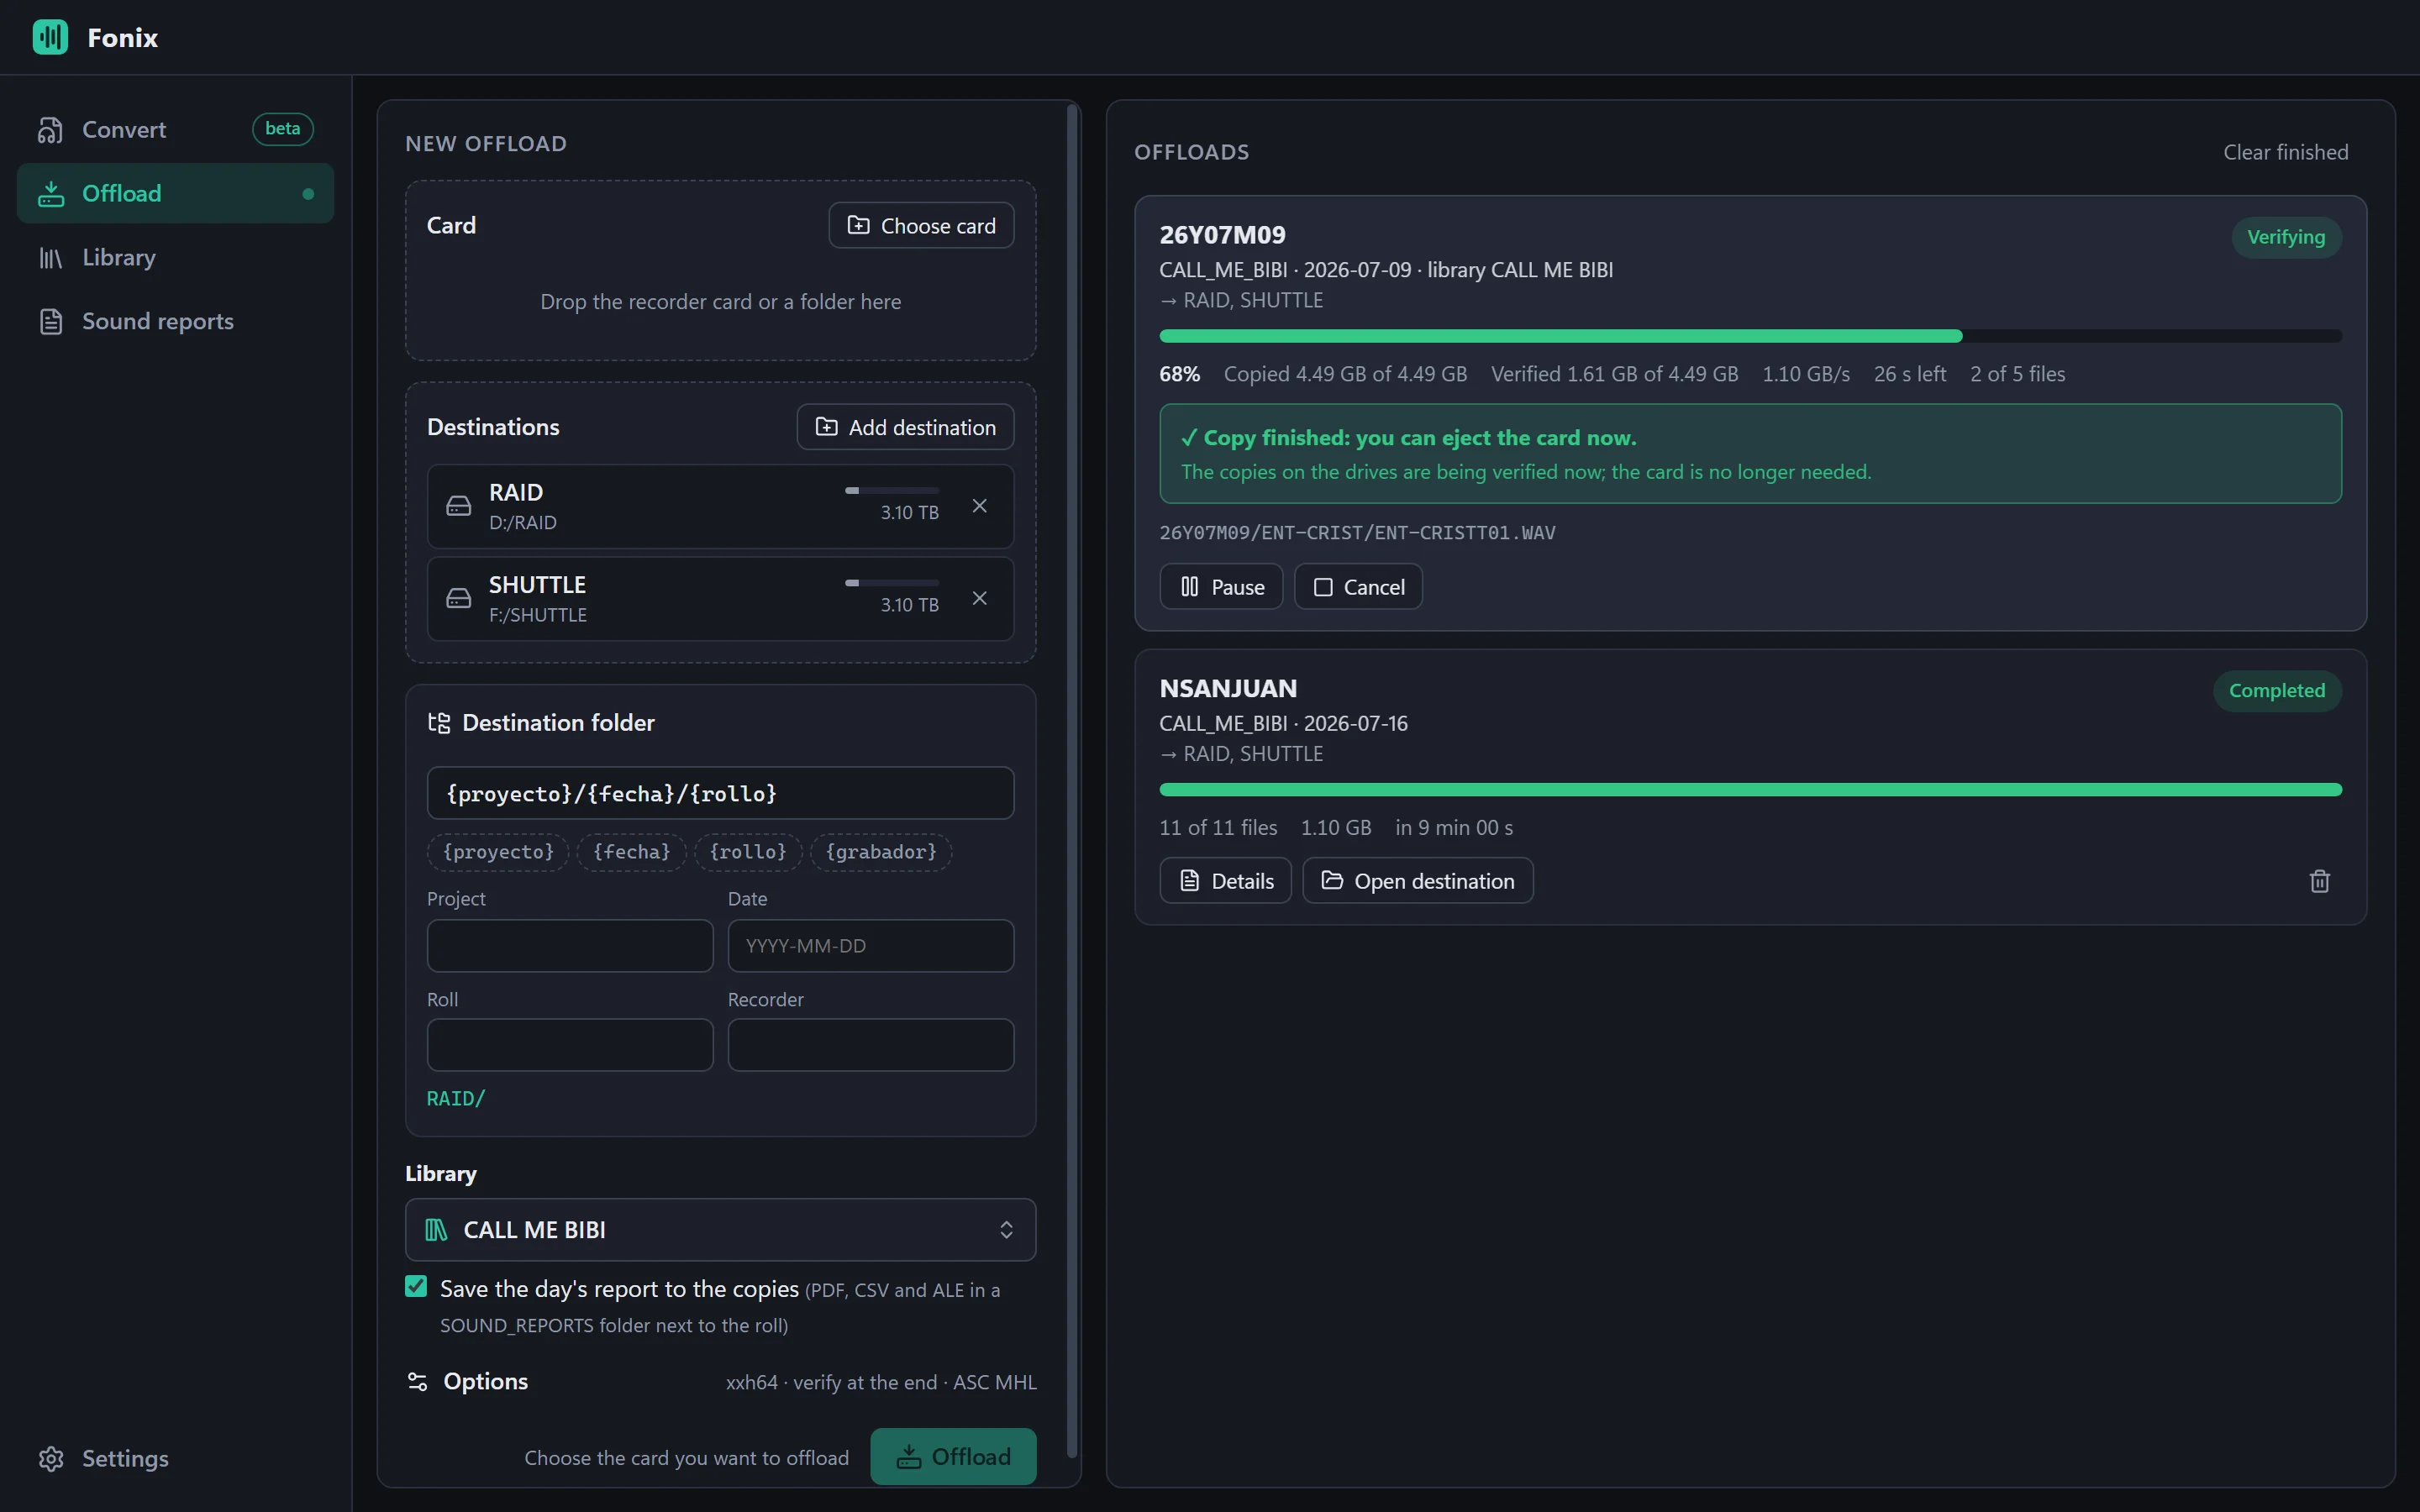Screen dimensions: 2420x1512
Task: Open Details for NSANJUAN offload
Action: pos(1225,881)
